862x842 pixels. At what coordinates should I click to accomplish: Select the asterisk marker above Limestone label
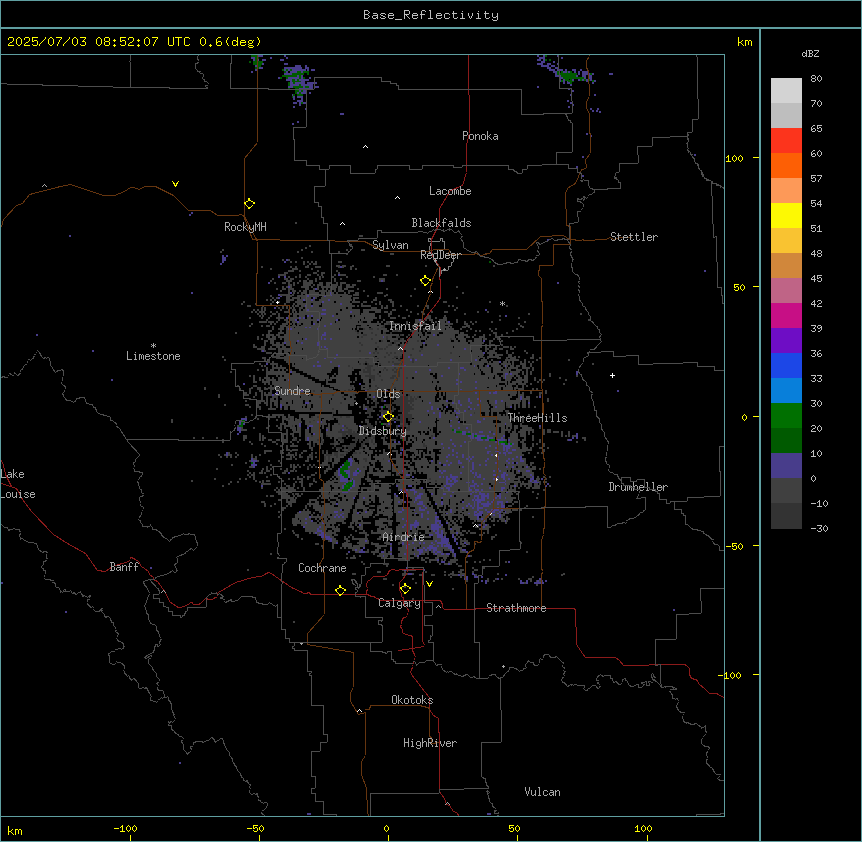pyautogui.click(x=153, y=346)
